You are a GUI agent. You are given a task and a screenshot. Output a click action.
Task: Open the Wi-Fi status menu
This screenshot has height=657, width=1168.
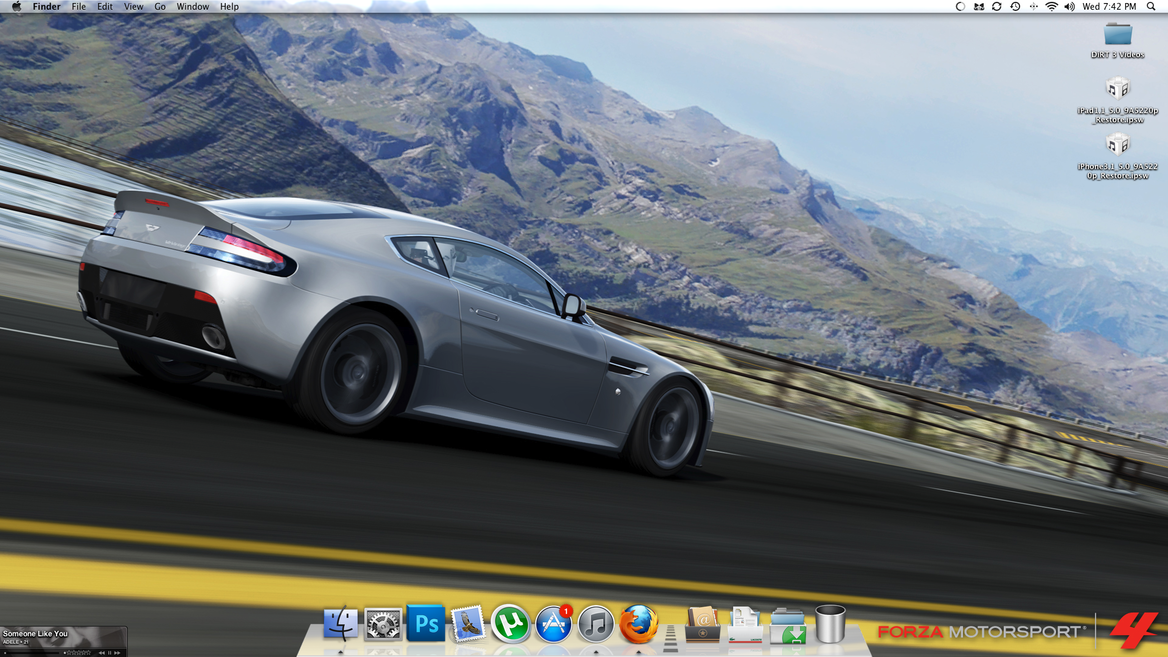1051,7
